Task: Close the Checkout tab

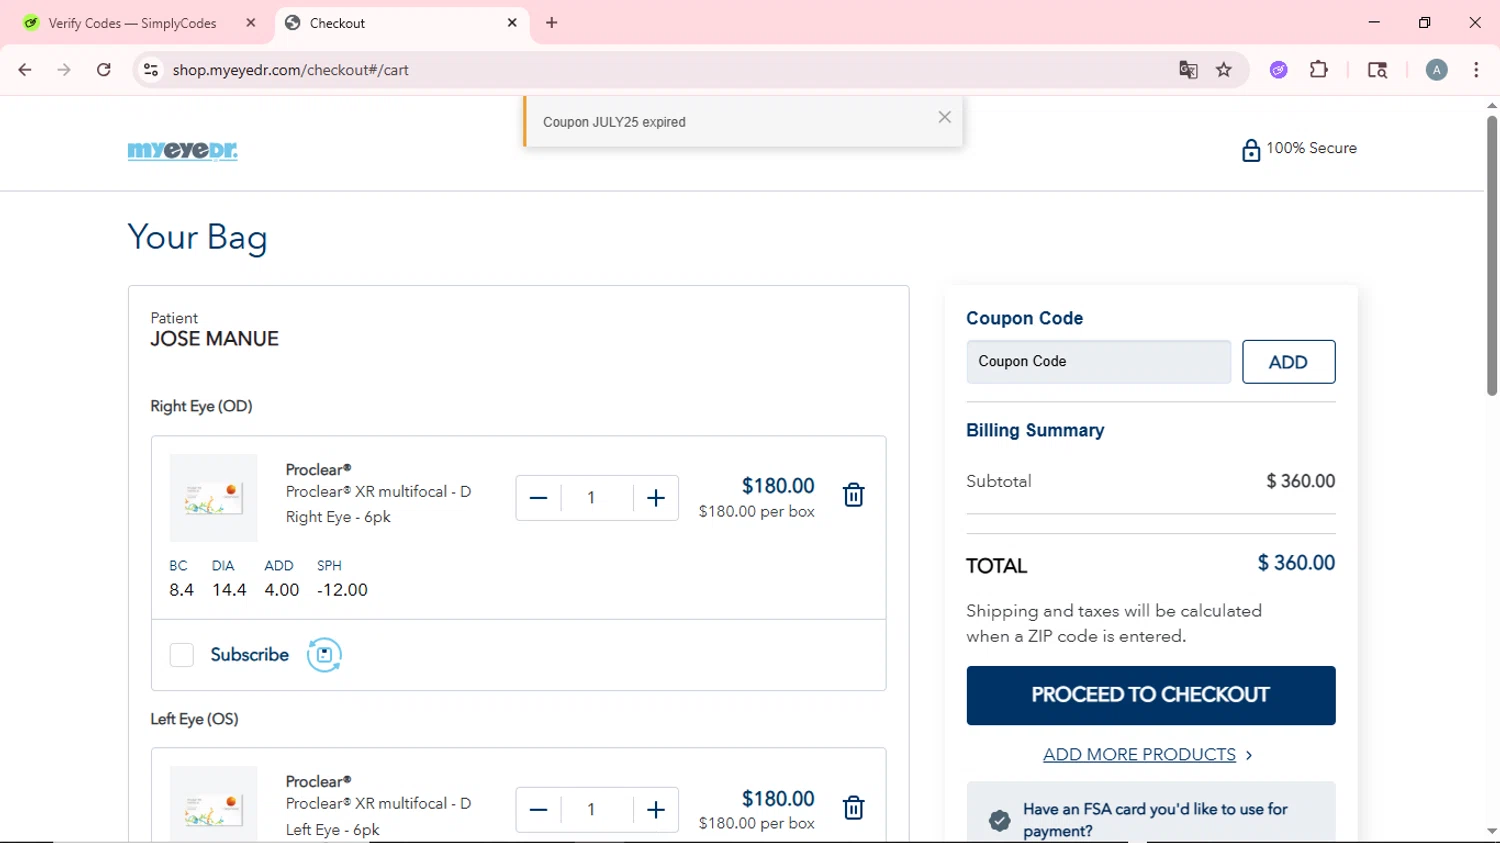Action: tap(512, 23)
